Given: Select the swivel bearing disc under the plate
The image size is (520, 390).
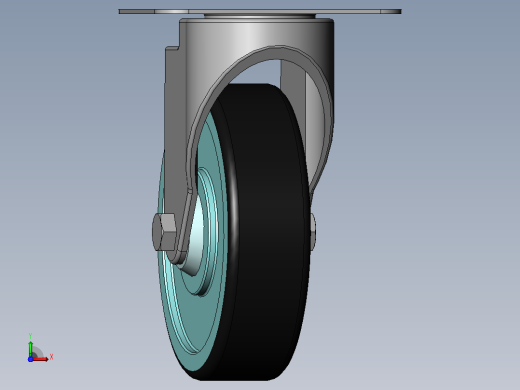Looking at the screenshot, I should (x=259, y=16).
